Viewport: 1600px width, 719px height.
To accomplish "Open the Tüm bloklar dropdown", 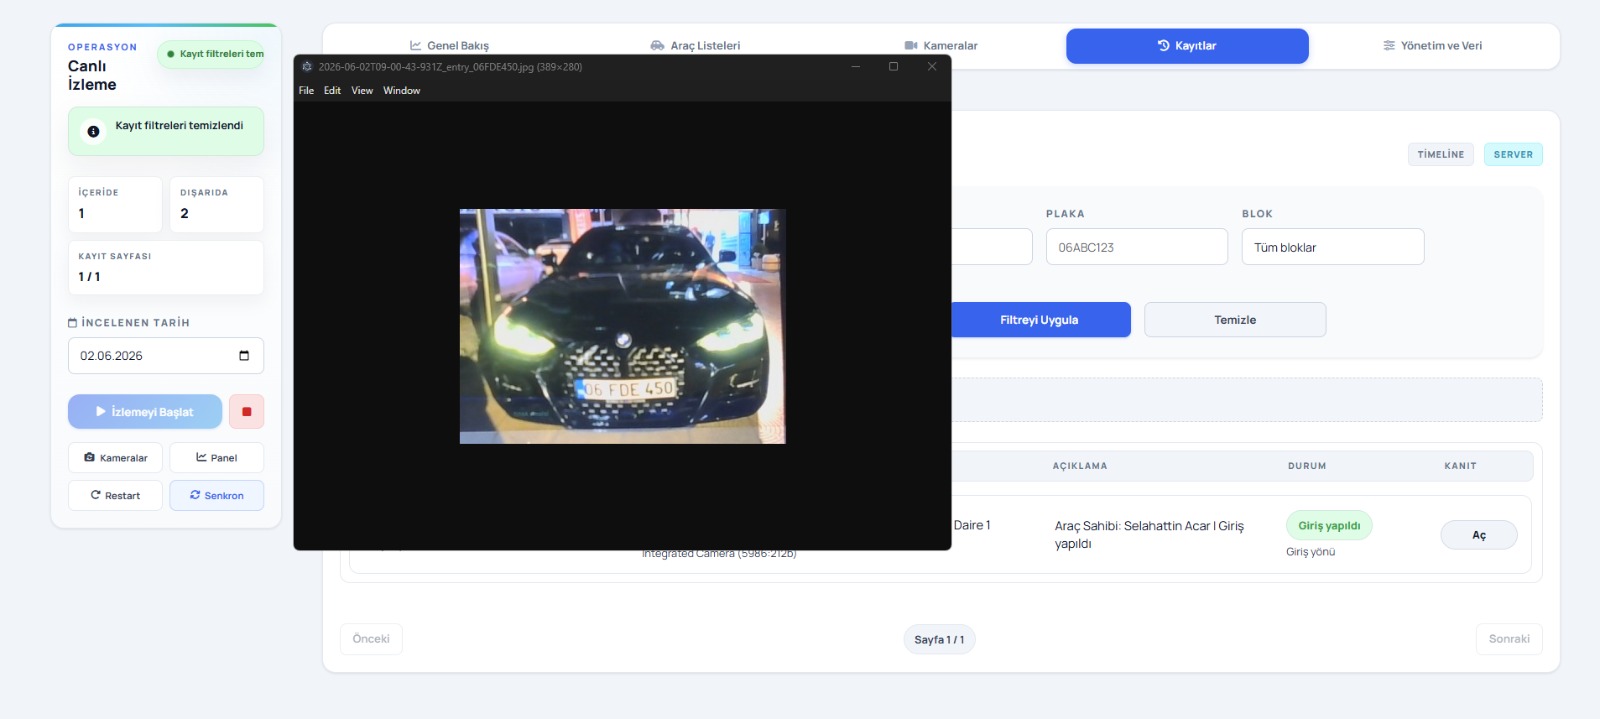I will [x=1333, y=247].
